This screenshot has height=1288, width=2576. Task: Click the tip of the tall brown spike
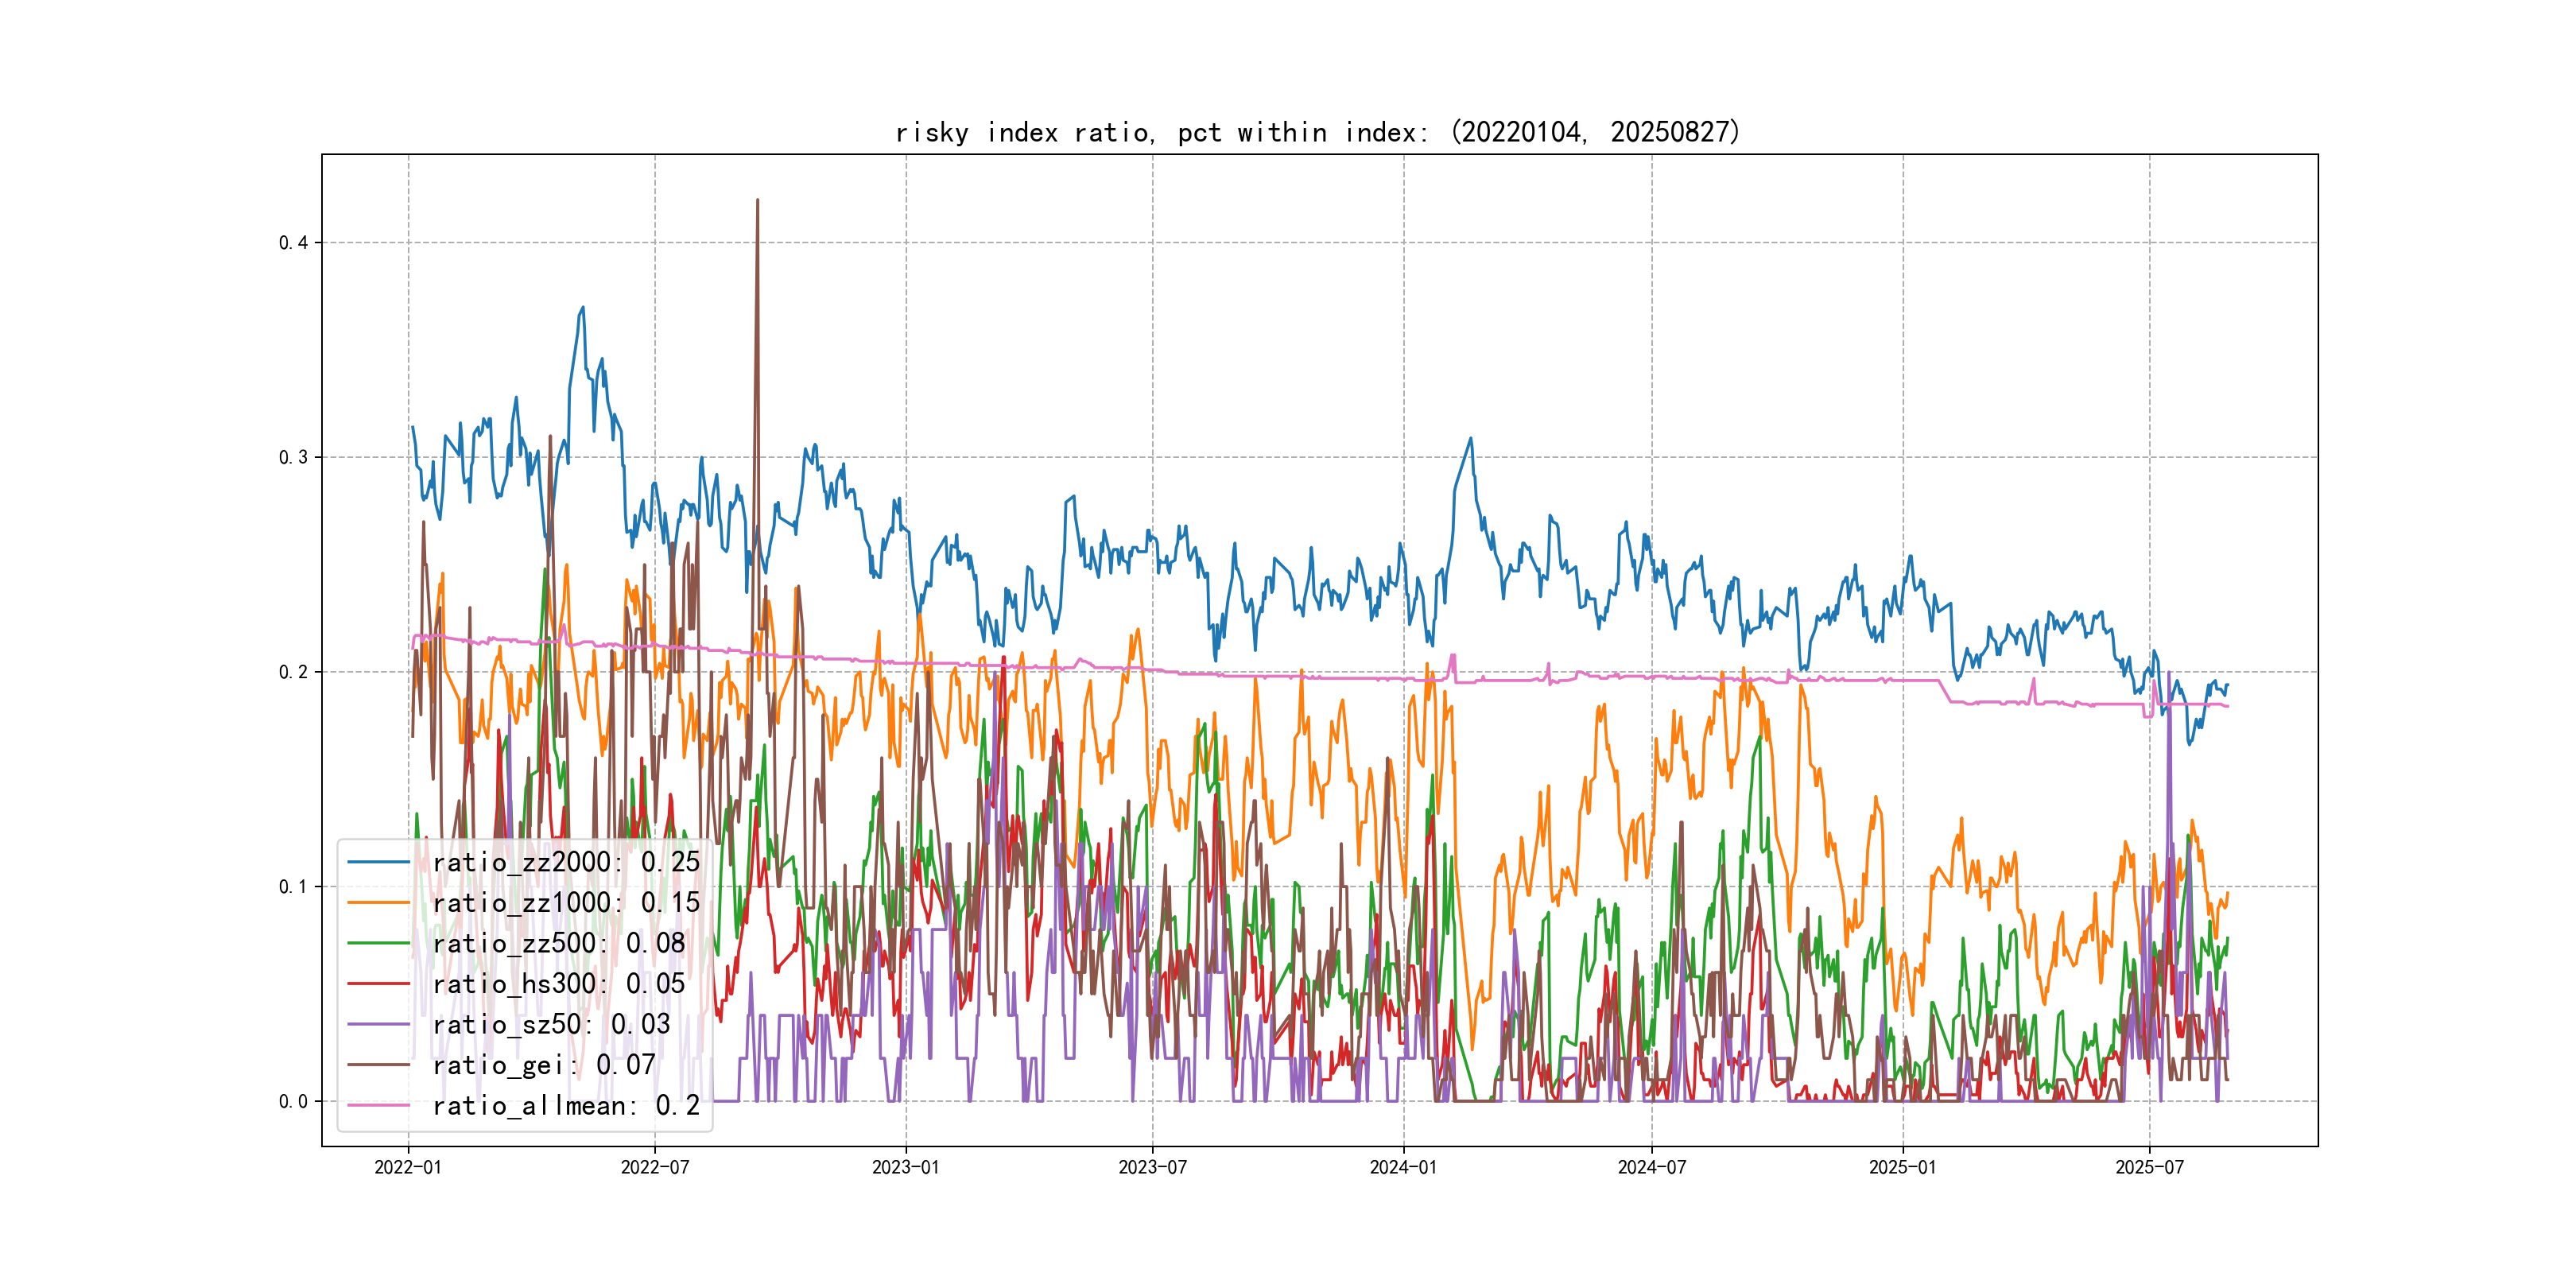tap(757, 201)
